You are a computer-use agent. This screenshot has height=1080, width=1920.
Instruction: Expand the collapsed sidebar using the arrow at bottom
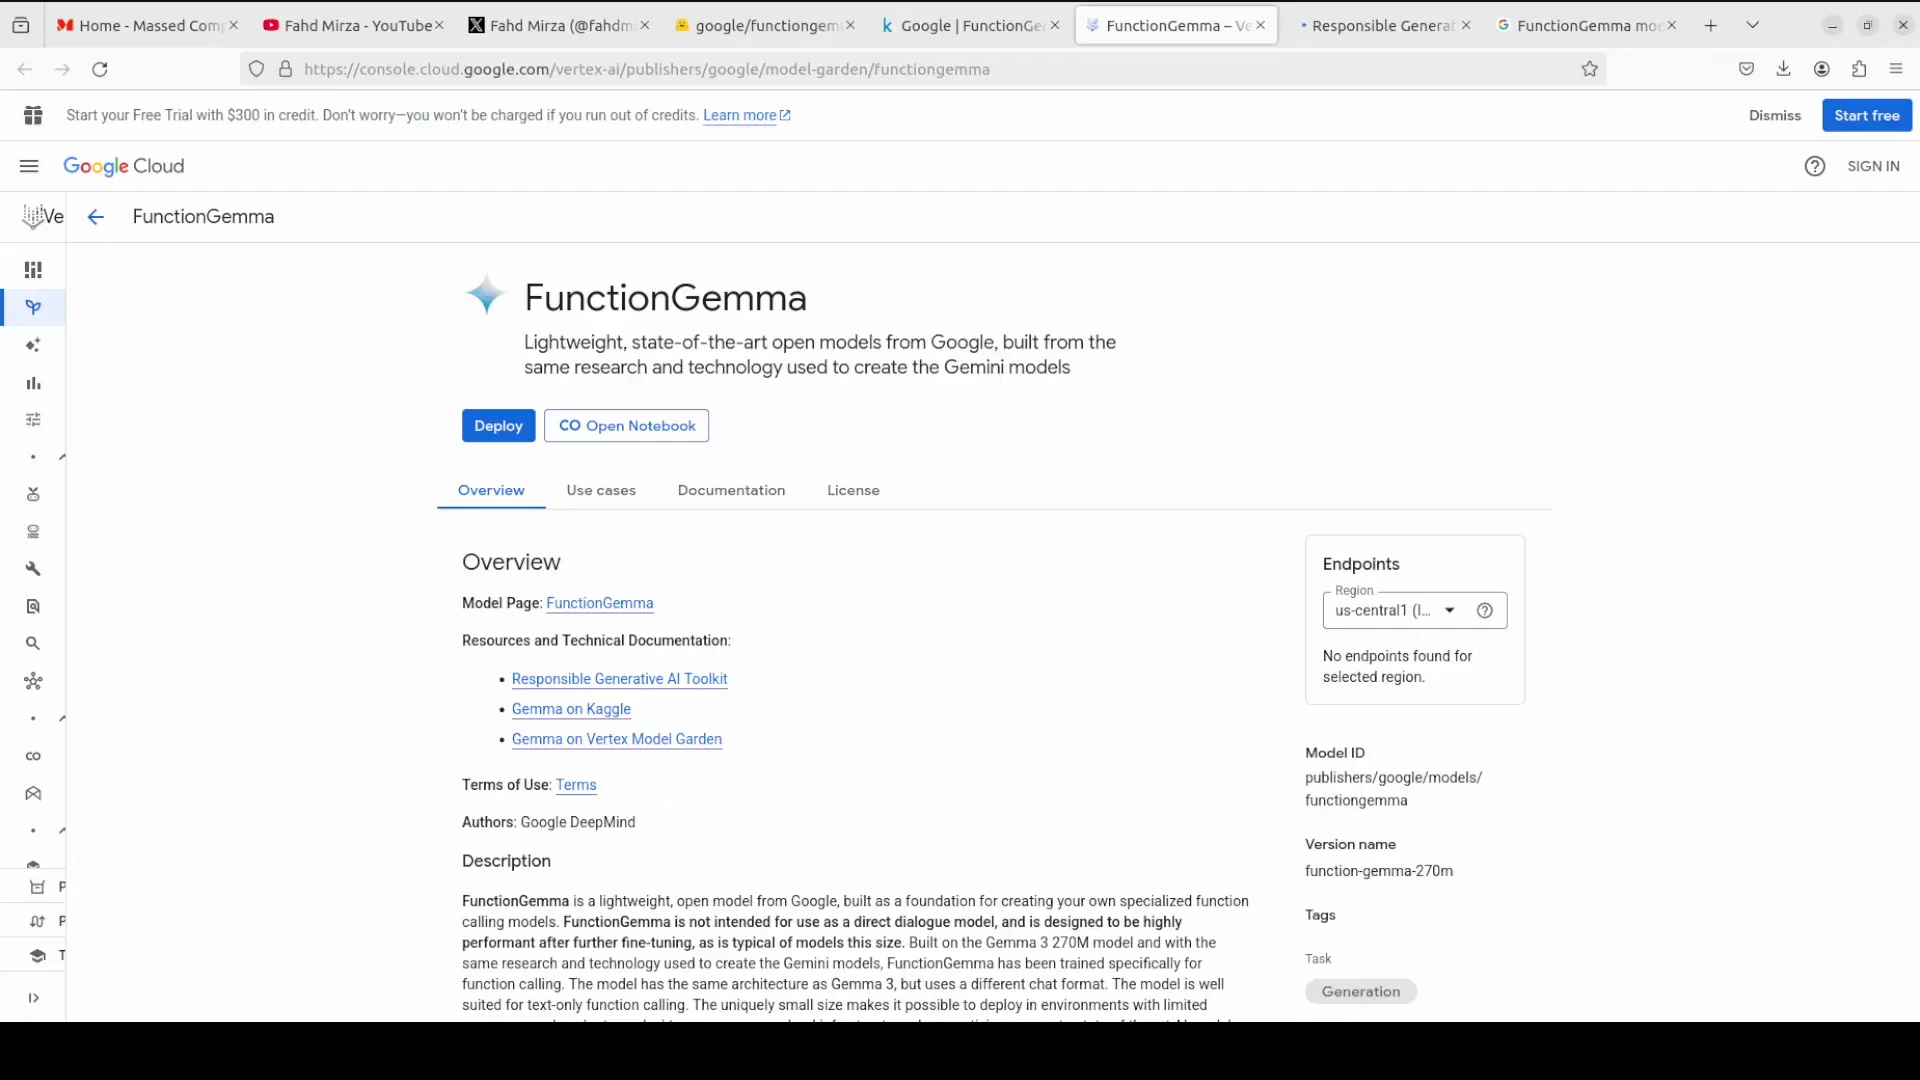pos(33,997)
